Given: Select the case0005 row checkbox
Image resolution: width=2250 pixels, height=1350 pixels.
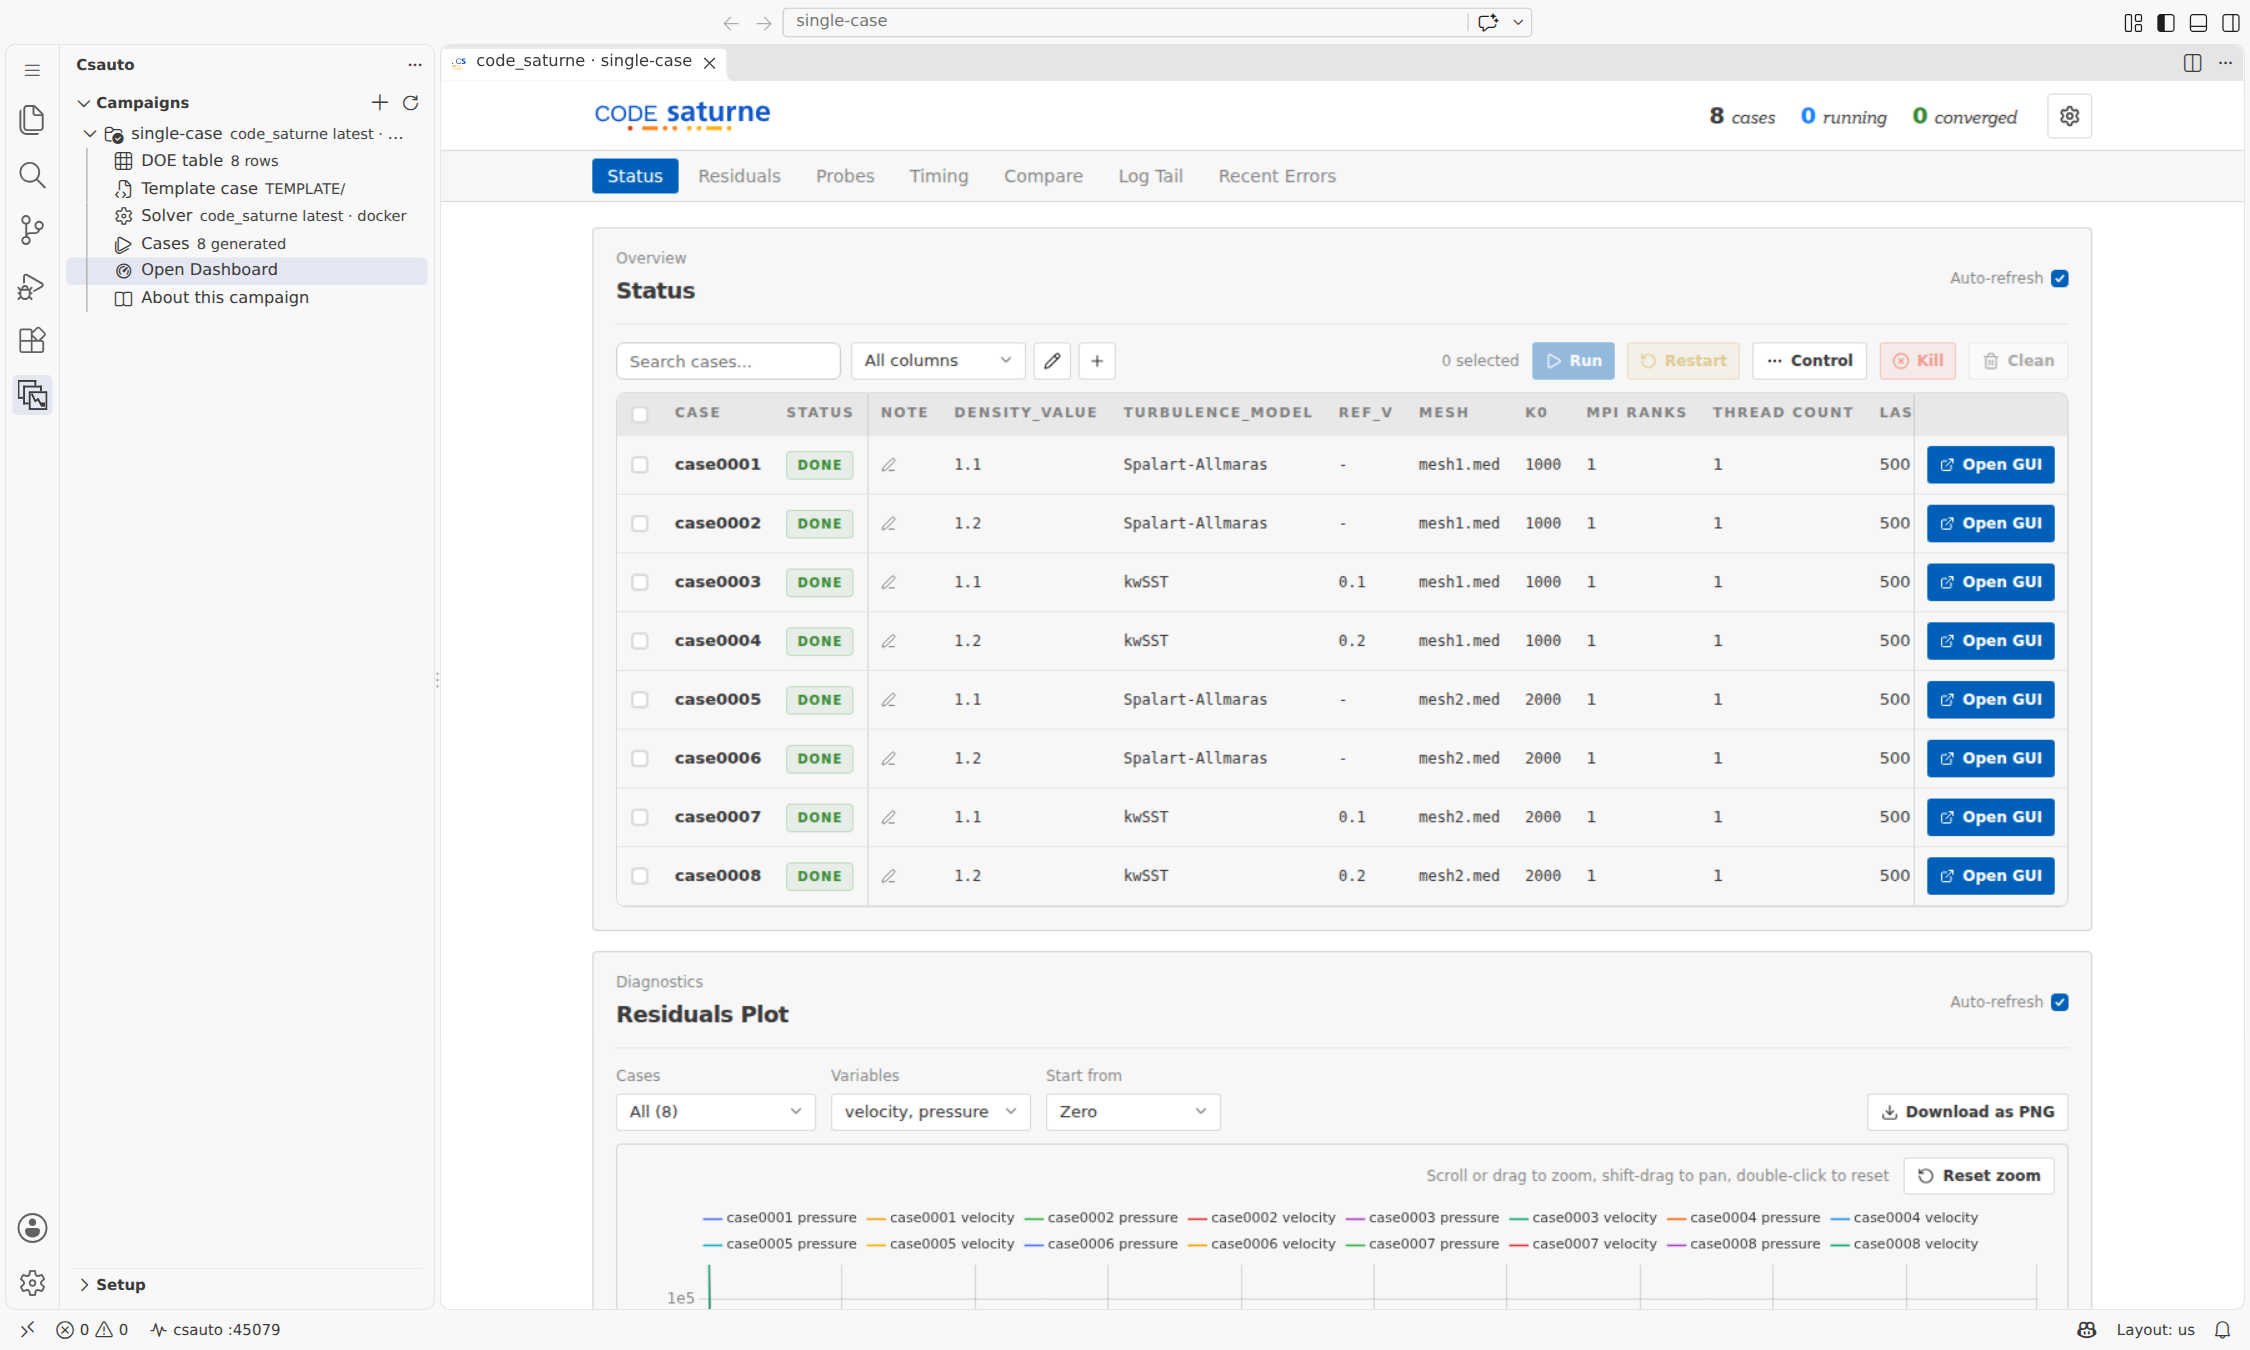Looking at the screenshot, I should tap(640, 700).
